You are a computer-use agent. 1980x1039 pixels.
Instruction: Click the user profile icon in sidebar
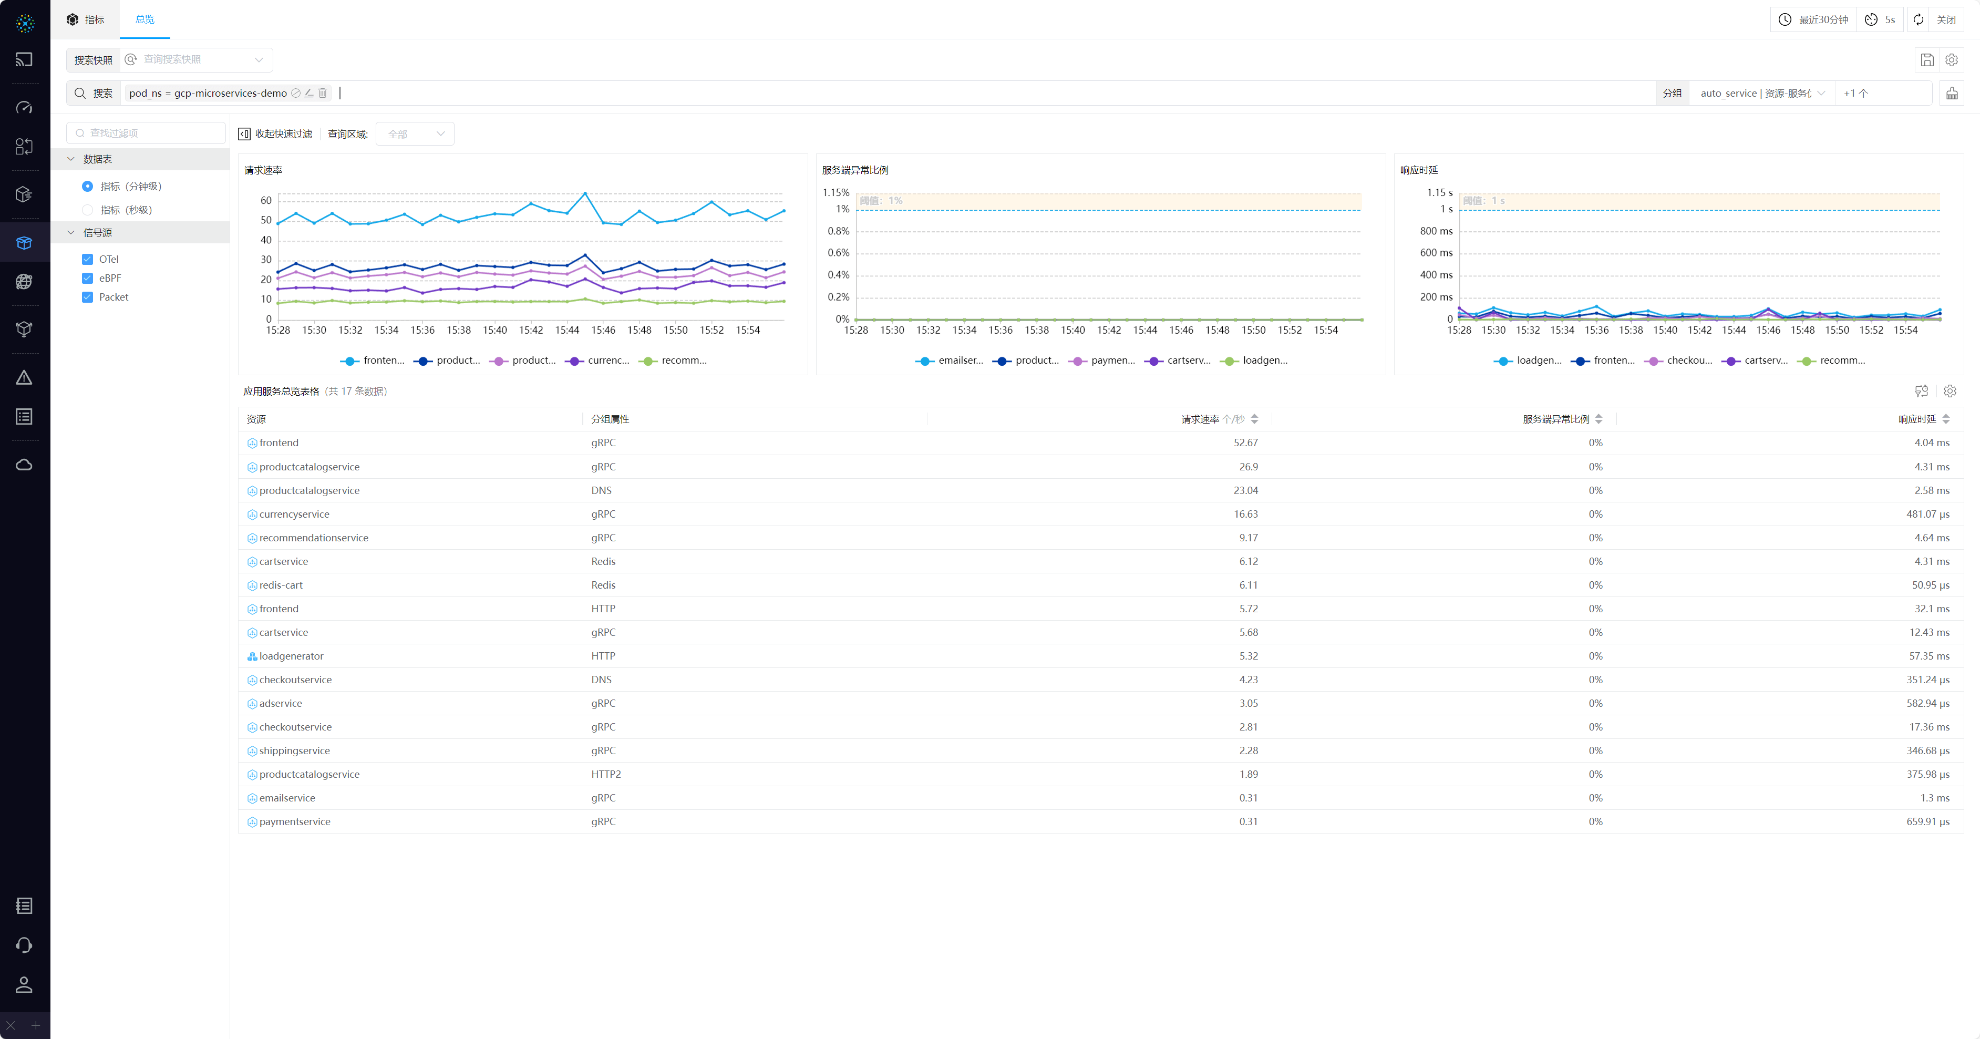coord(24,985)
